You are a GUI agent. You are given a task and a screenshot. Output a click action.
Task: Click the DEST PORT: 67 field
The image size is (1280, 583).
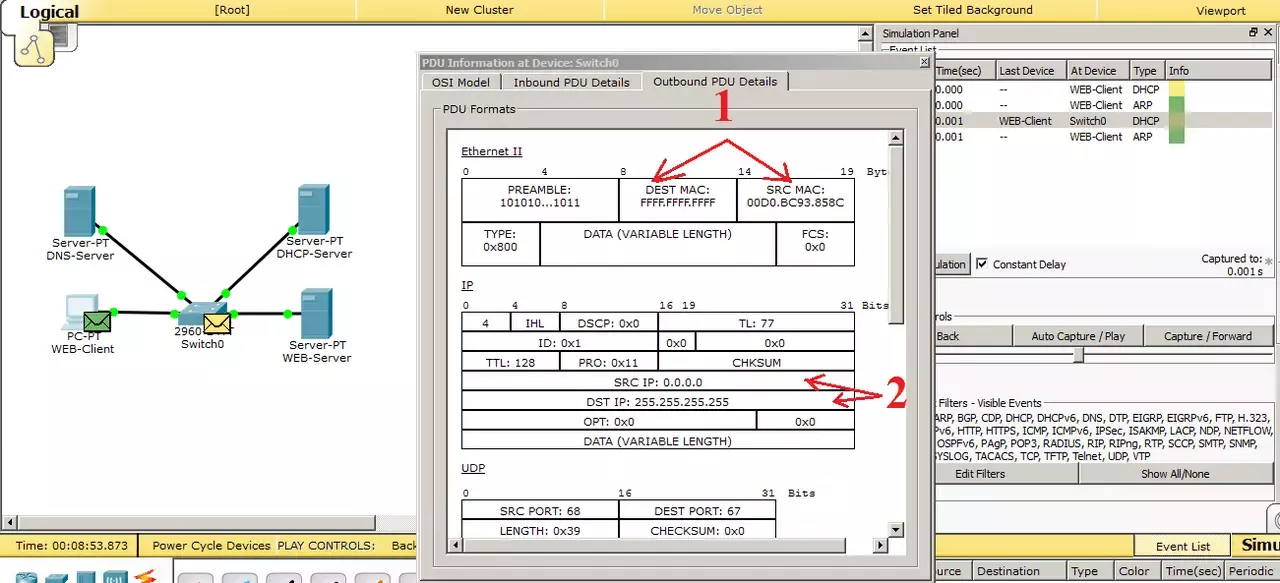tap(698, 511)
